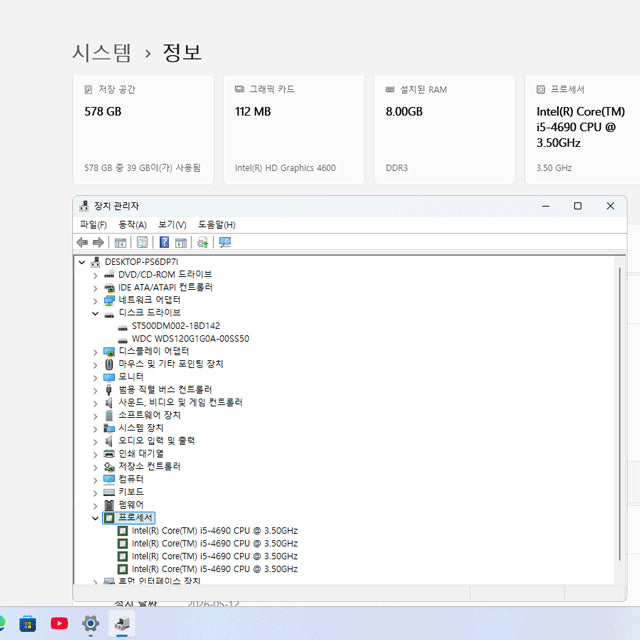This screenshot has width=640, height=640.
Task: Click the blue Help question mark icon
Action: (x=164, y=242)
